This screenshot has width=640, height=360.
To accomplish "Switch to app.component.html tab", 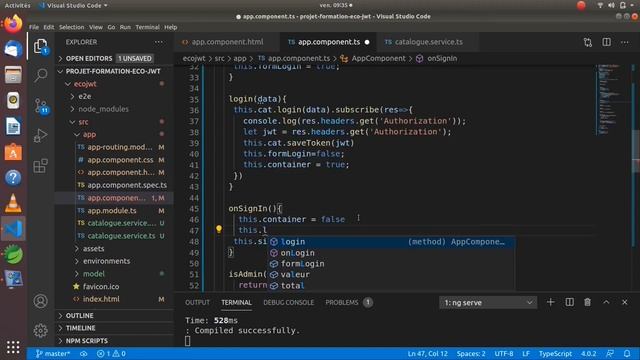I will point(227,42).
